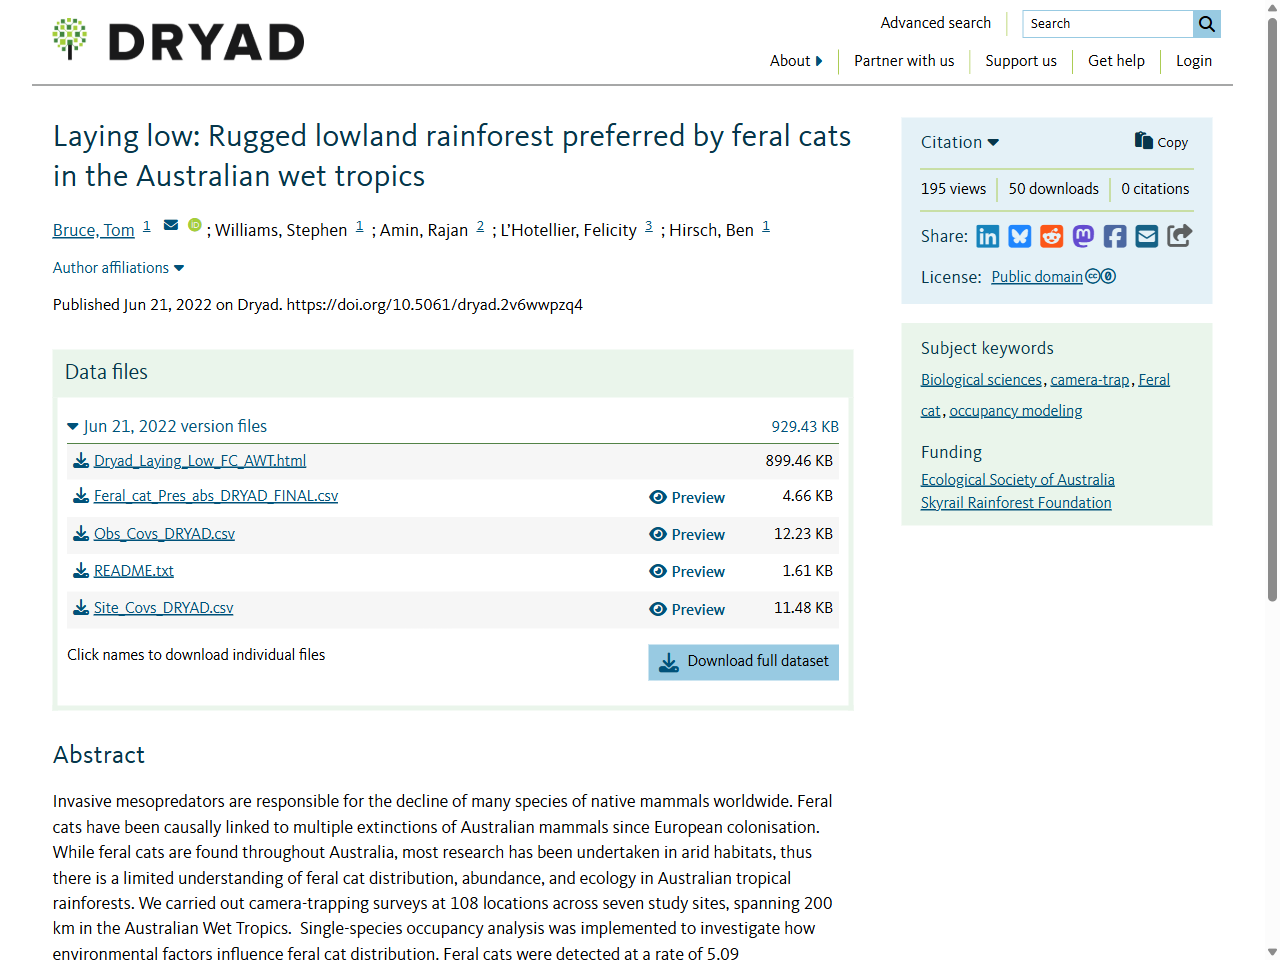Focus the Search input field
Viewport: 1280px width, 960px height.
coord(1108,24)
